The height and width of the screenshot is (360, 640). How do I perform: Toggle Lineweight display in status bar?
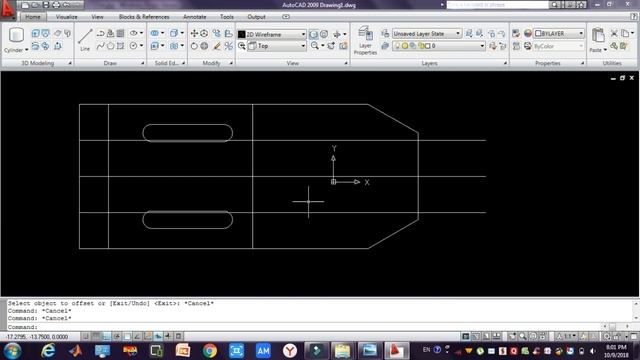tap(168, 337)
